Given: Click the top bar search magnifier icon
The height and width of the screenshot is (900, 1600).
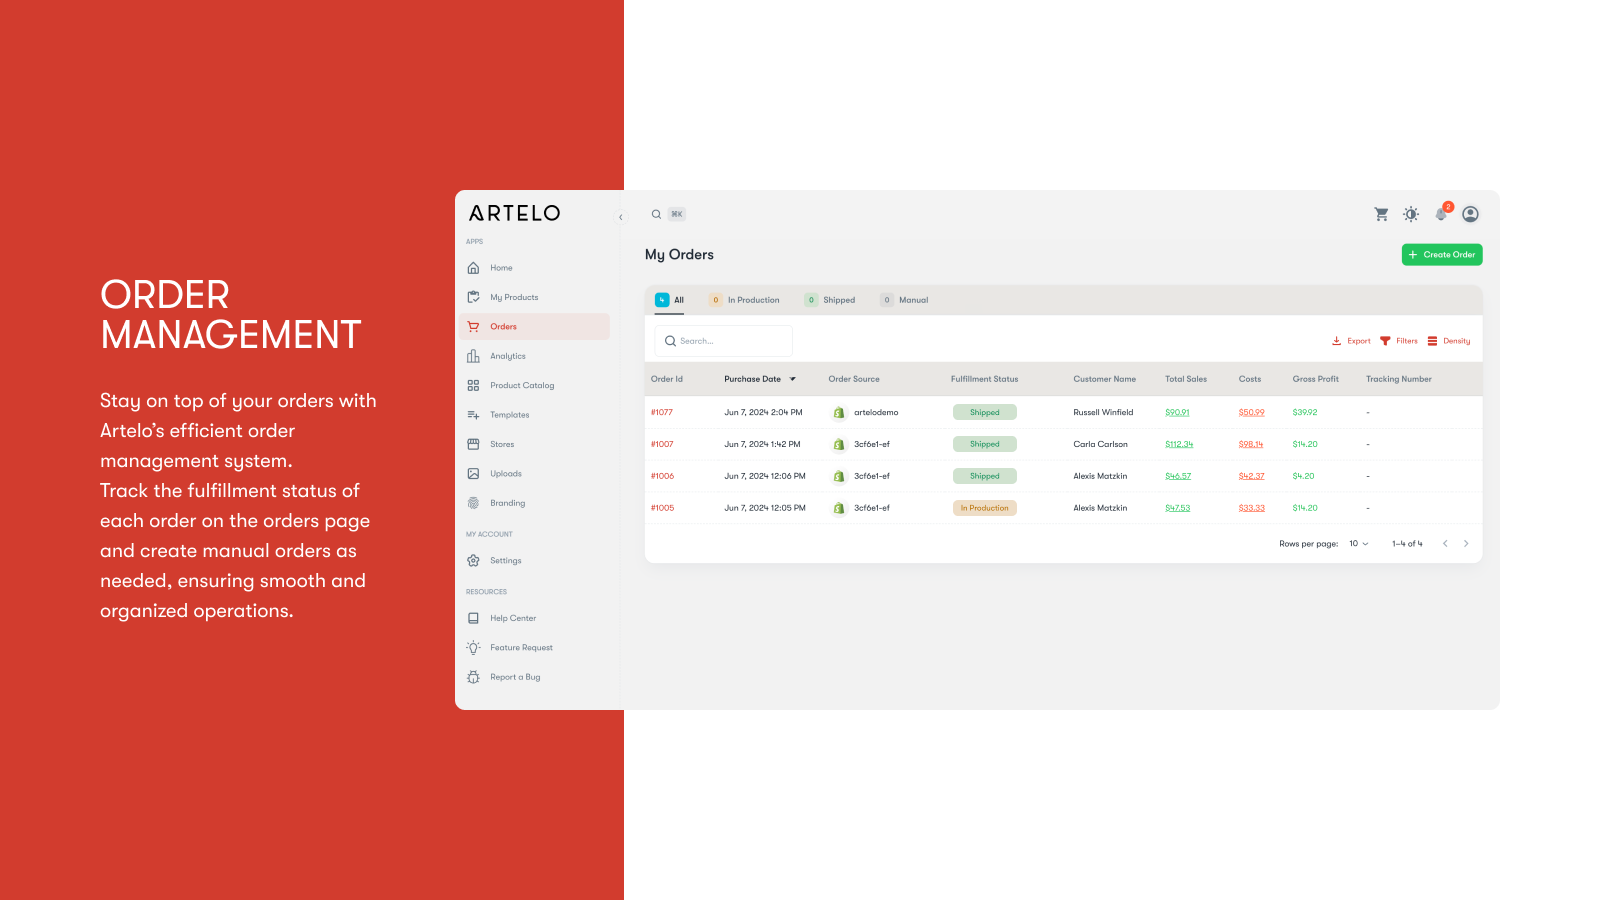Looking at the screenshot, I should [x=656, y=214].
